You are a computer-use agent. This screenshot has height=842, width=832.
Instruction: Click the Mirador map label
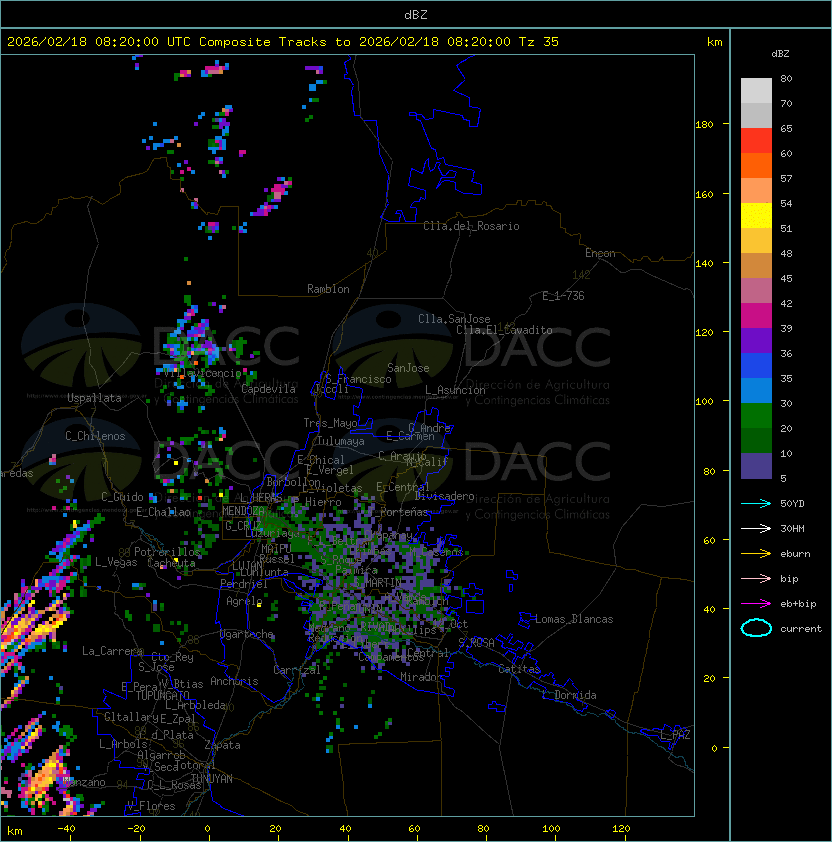[421, 677]
